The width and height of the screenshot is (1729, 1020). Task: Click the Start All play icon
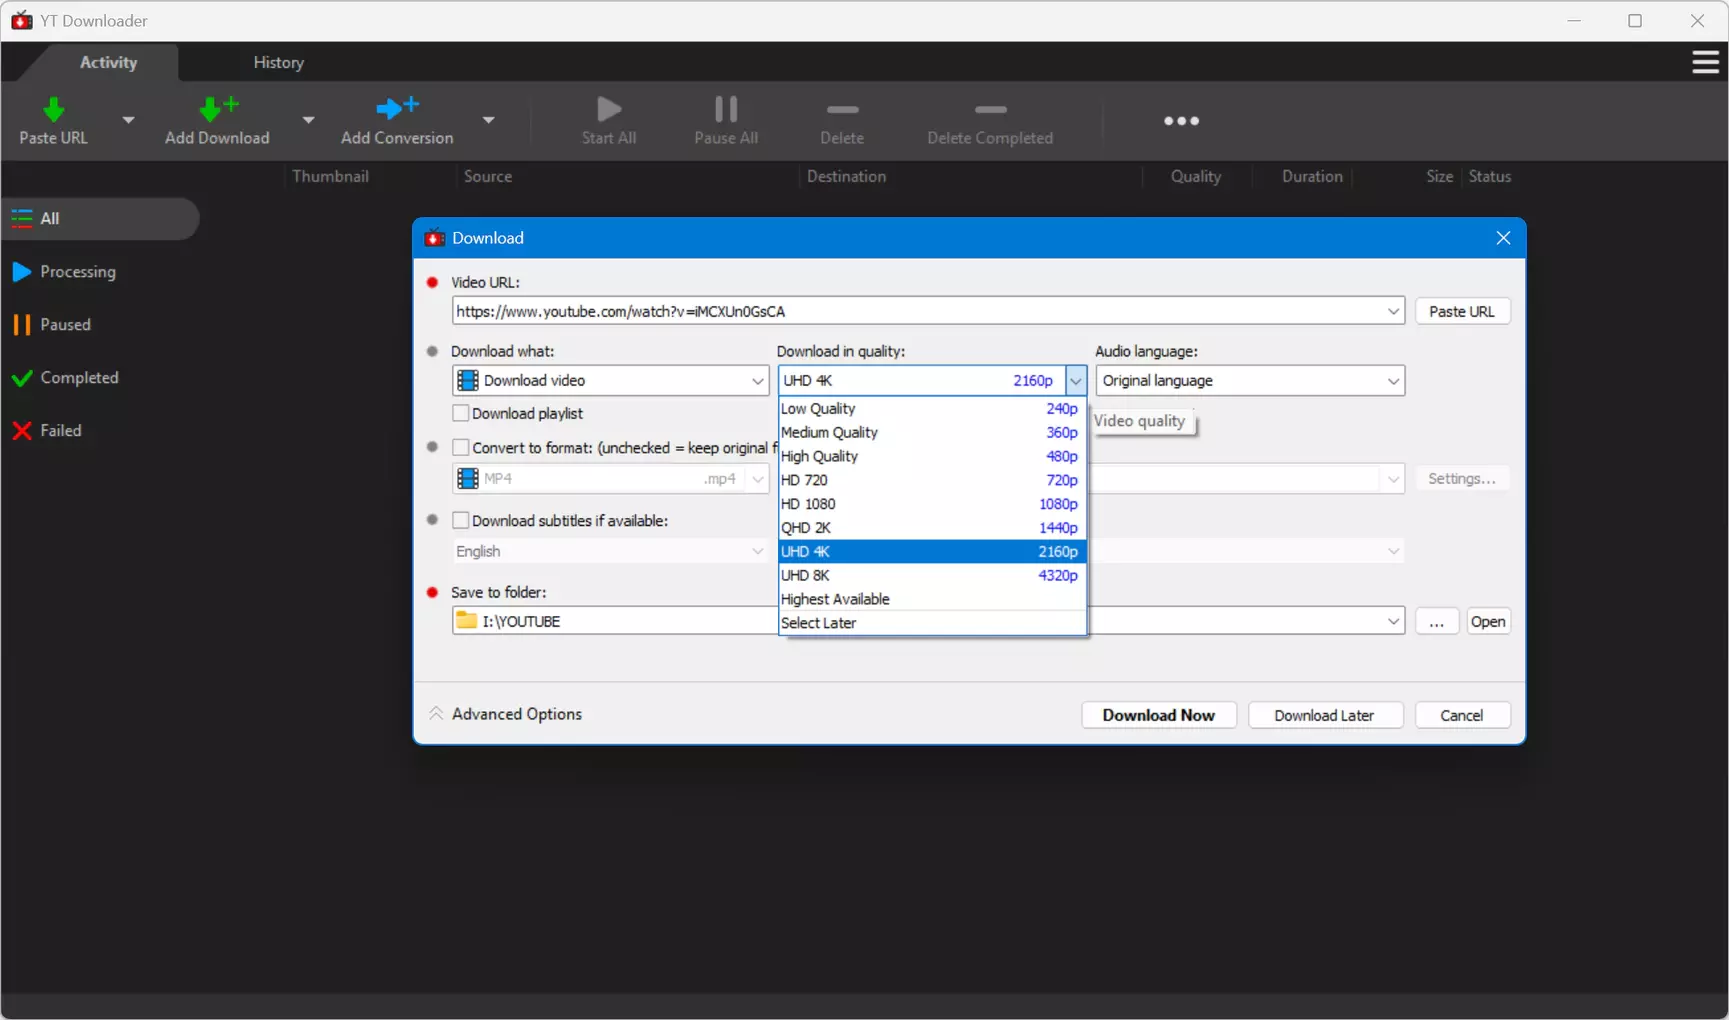tap(609, 108)
